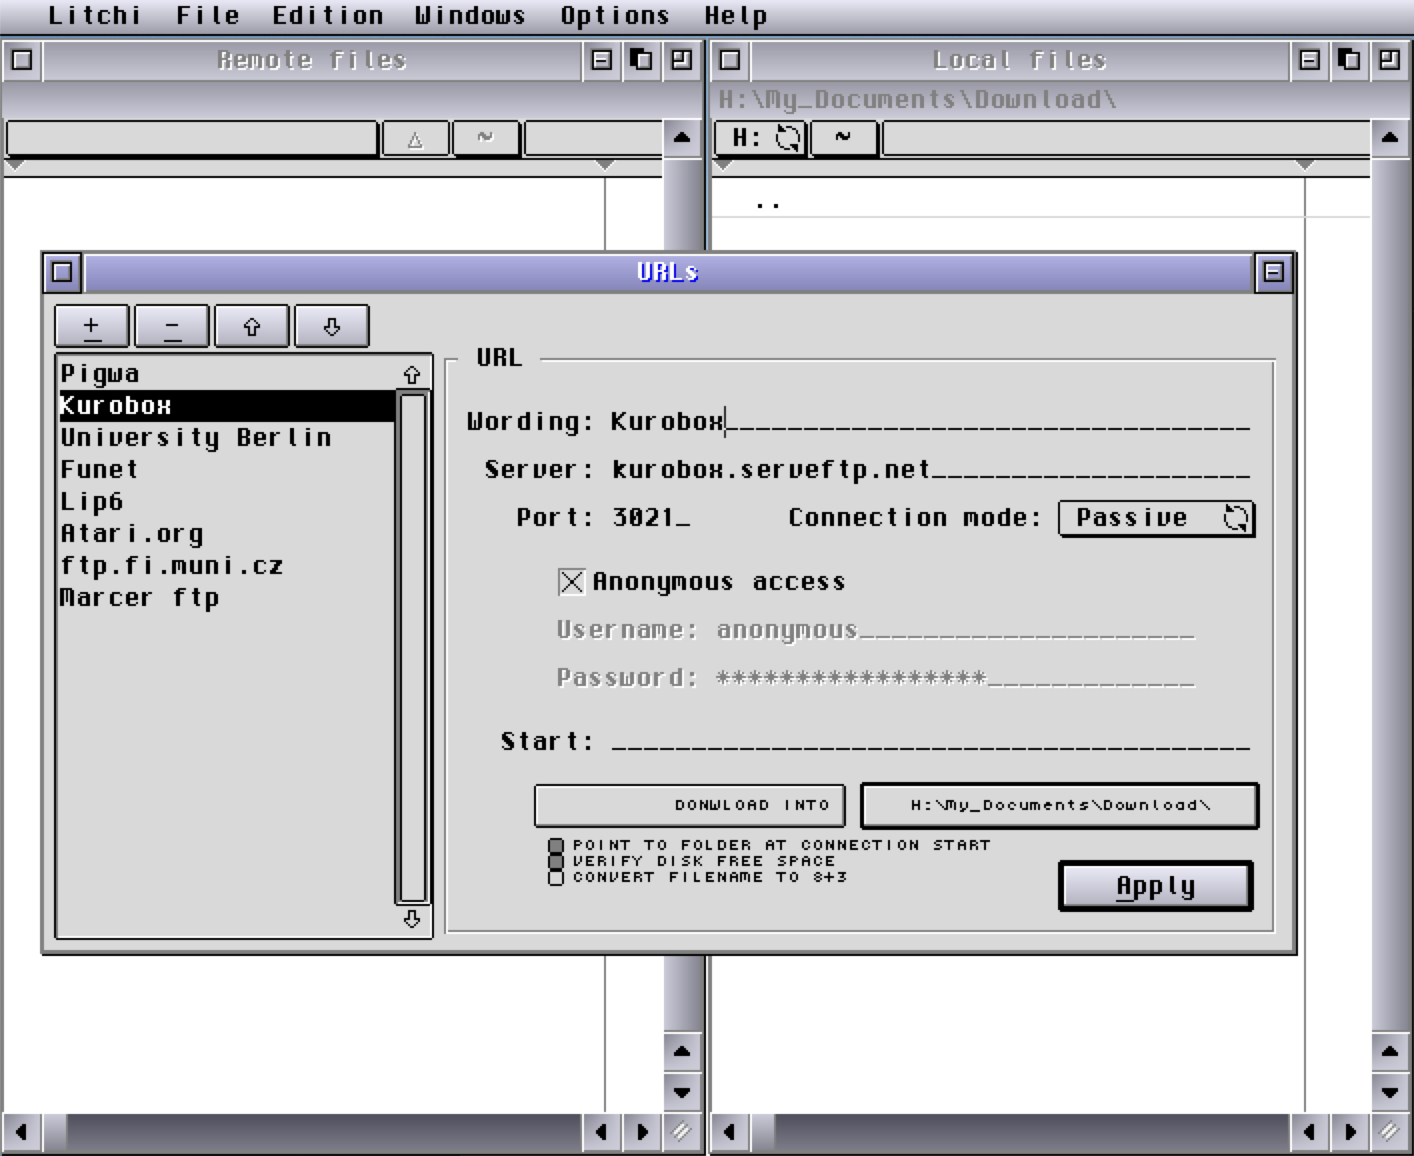Click the Donwload Into button
The width and height of the screenshot is (1414, 1156).
[x=690, y=805]
